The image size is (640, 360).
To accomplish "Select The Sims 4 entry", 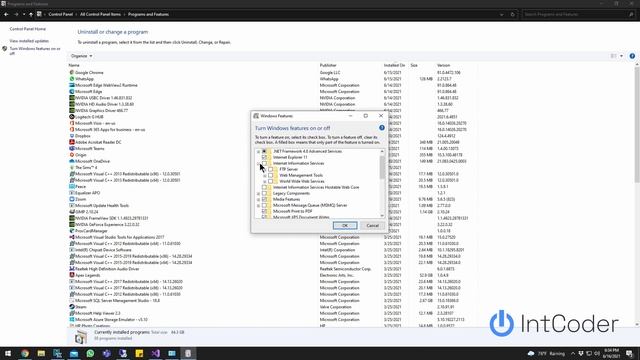I will (x=86, y=167).
